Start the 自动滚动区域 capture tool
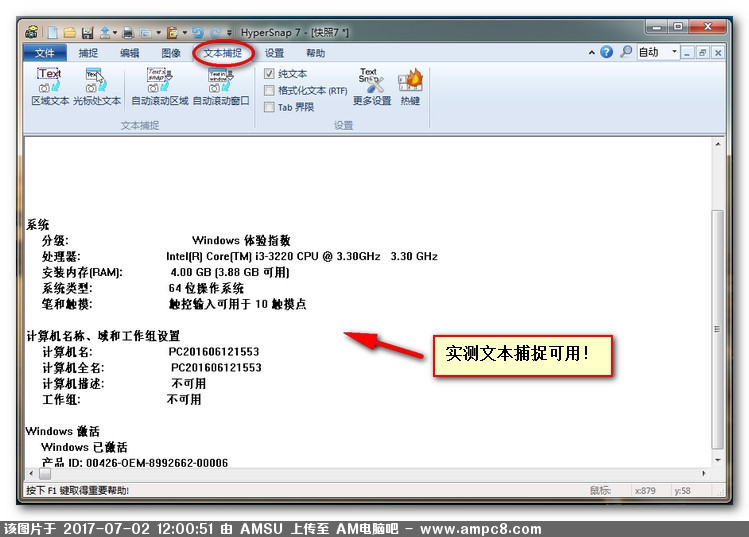This screenshot has height=537, width=749. pyautogui.click(x=160, y=86)
